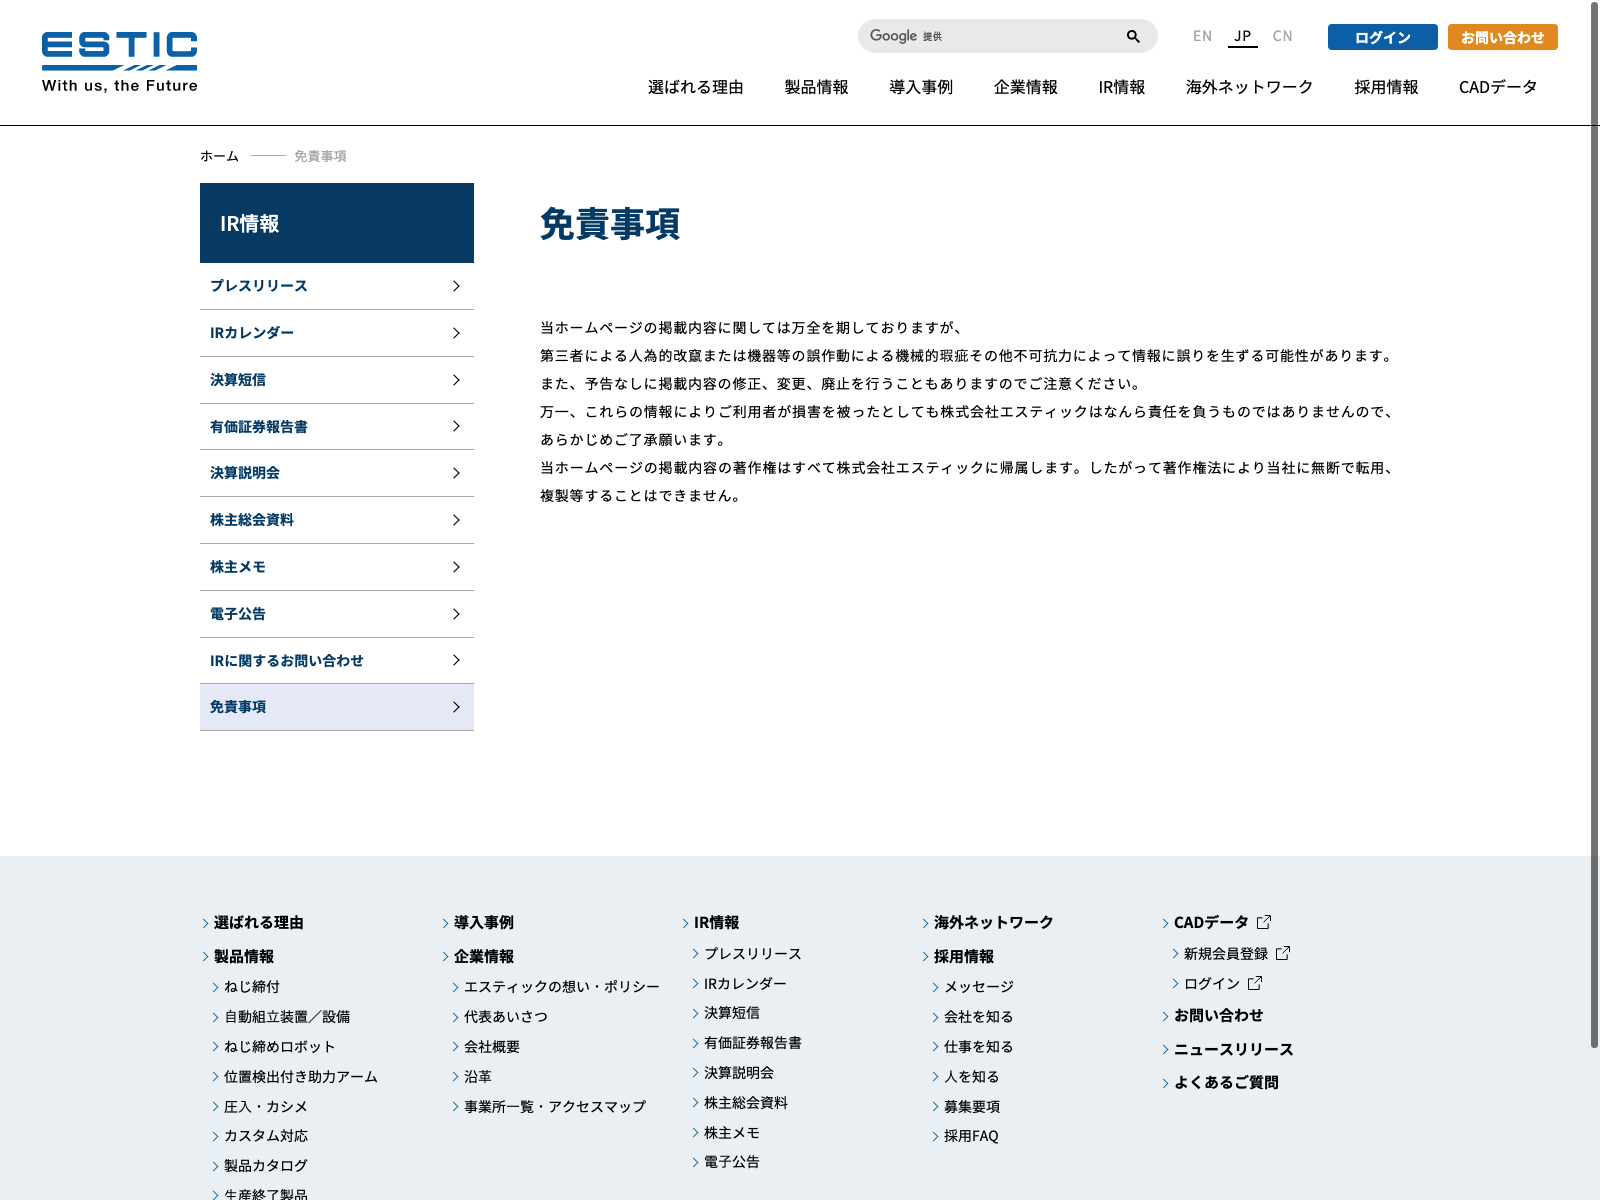The width and height of the screenshot is (1600, 1200).
Task: Click the ESTIC logo
Action: (120, 62)
